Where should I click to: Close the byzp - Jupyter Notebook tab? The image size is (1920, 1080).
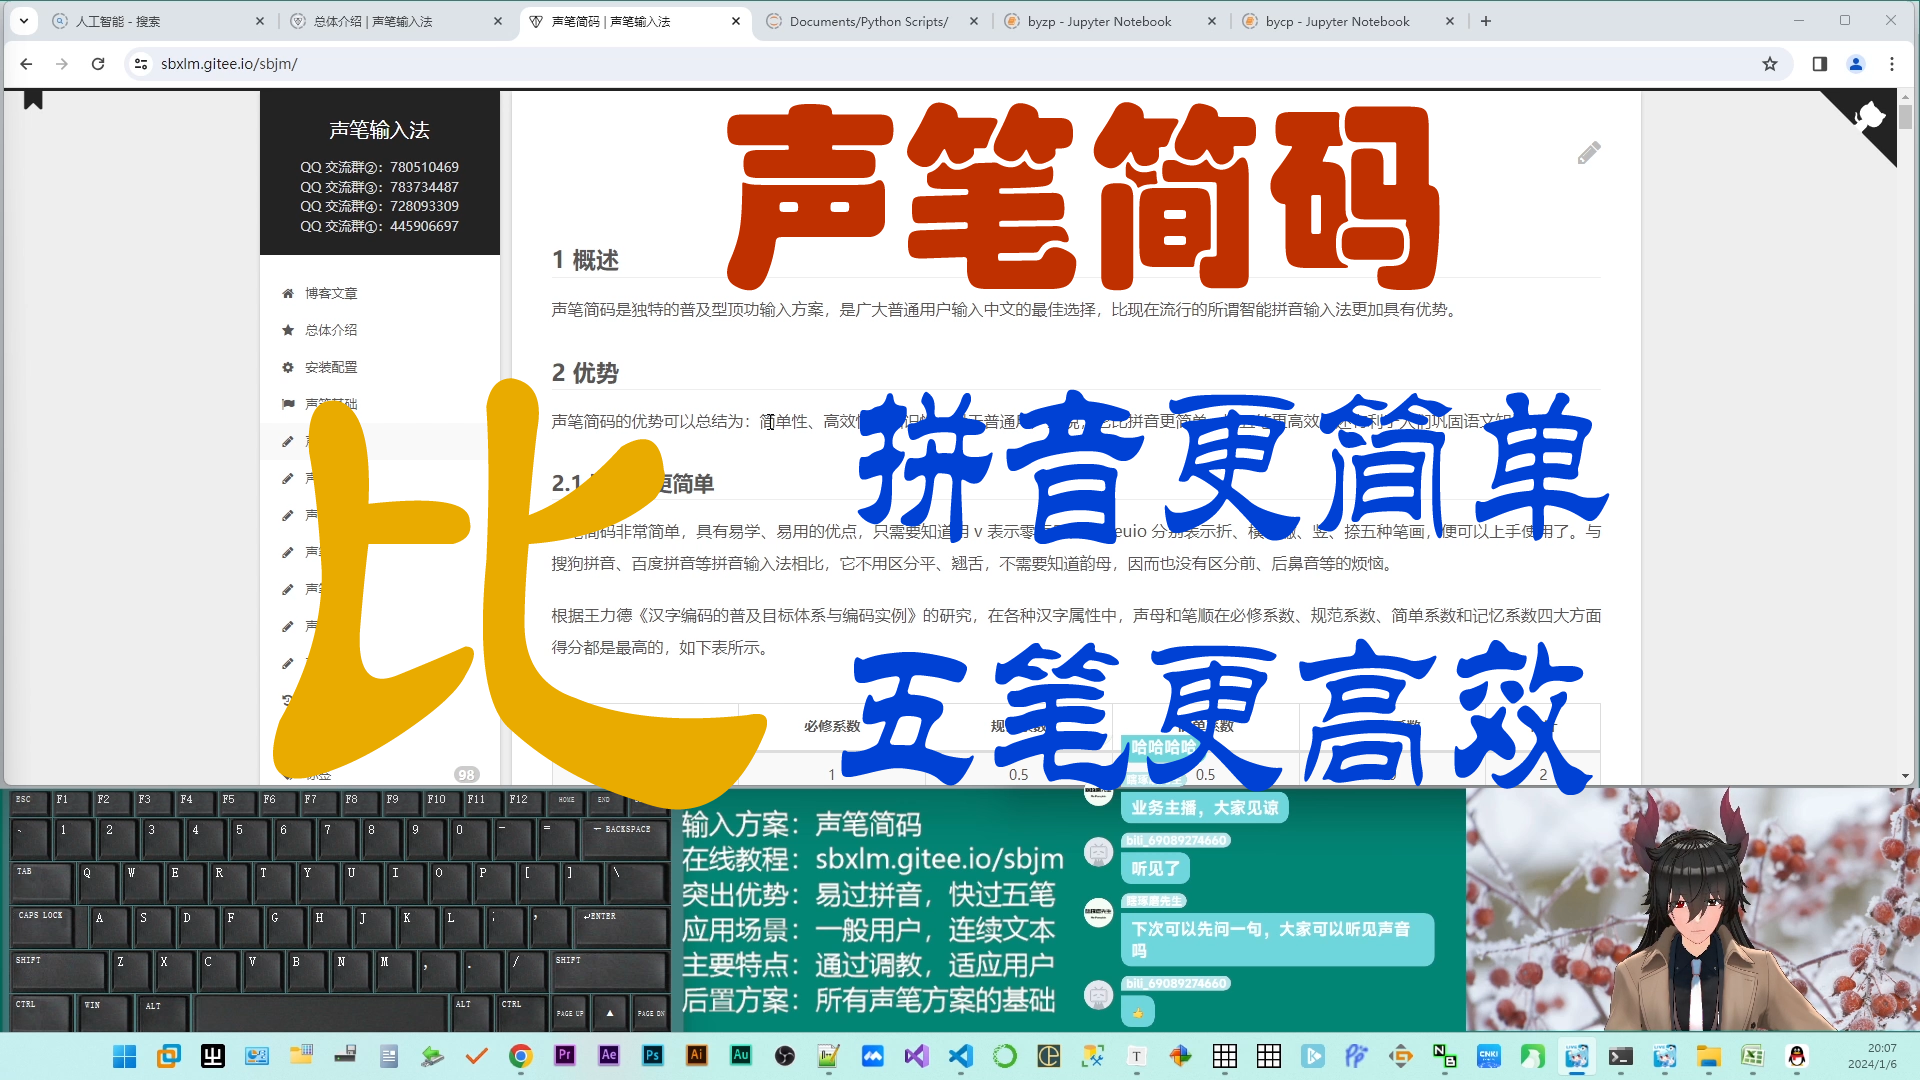coord(1212,21)
